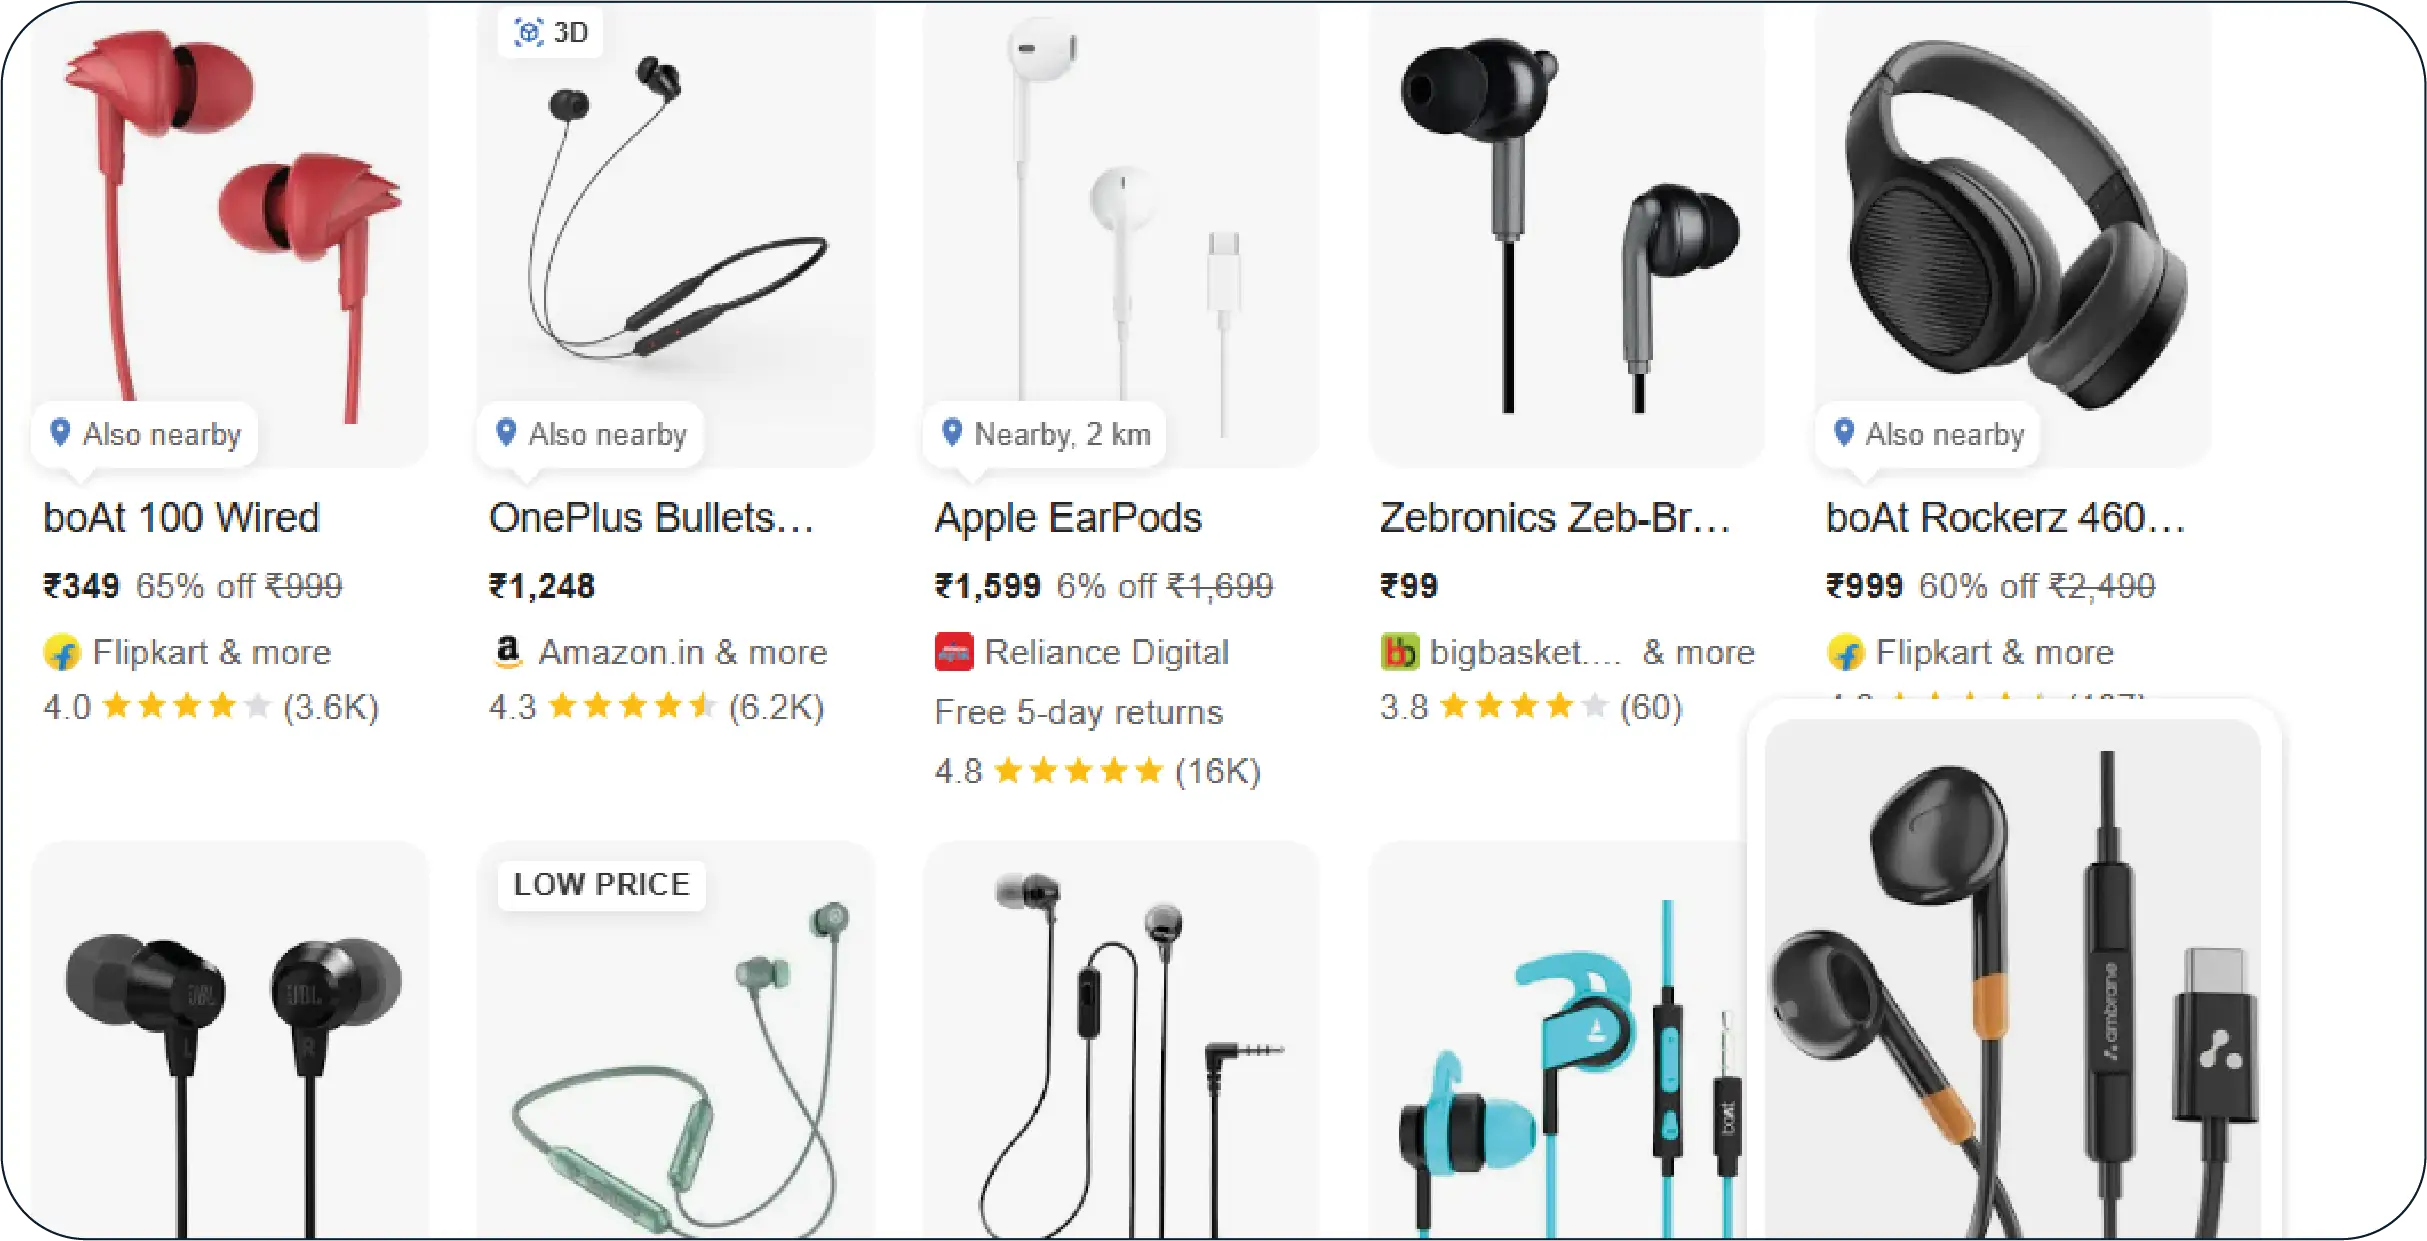Click the LOW PRICE badge on green neckband

[602, 885]
